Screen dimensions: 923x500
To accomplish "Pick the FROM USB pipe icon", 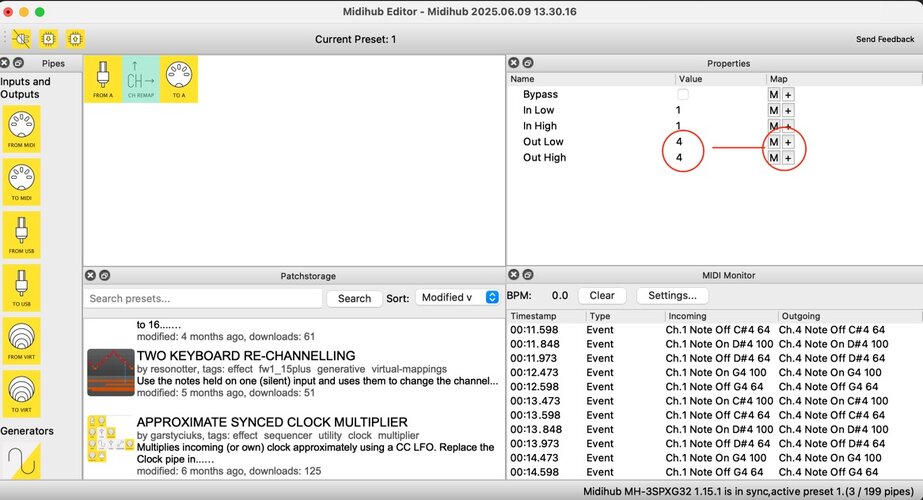I will pos(21,235).
